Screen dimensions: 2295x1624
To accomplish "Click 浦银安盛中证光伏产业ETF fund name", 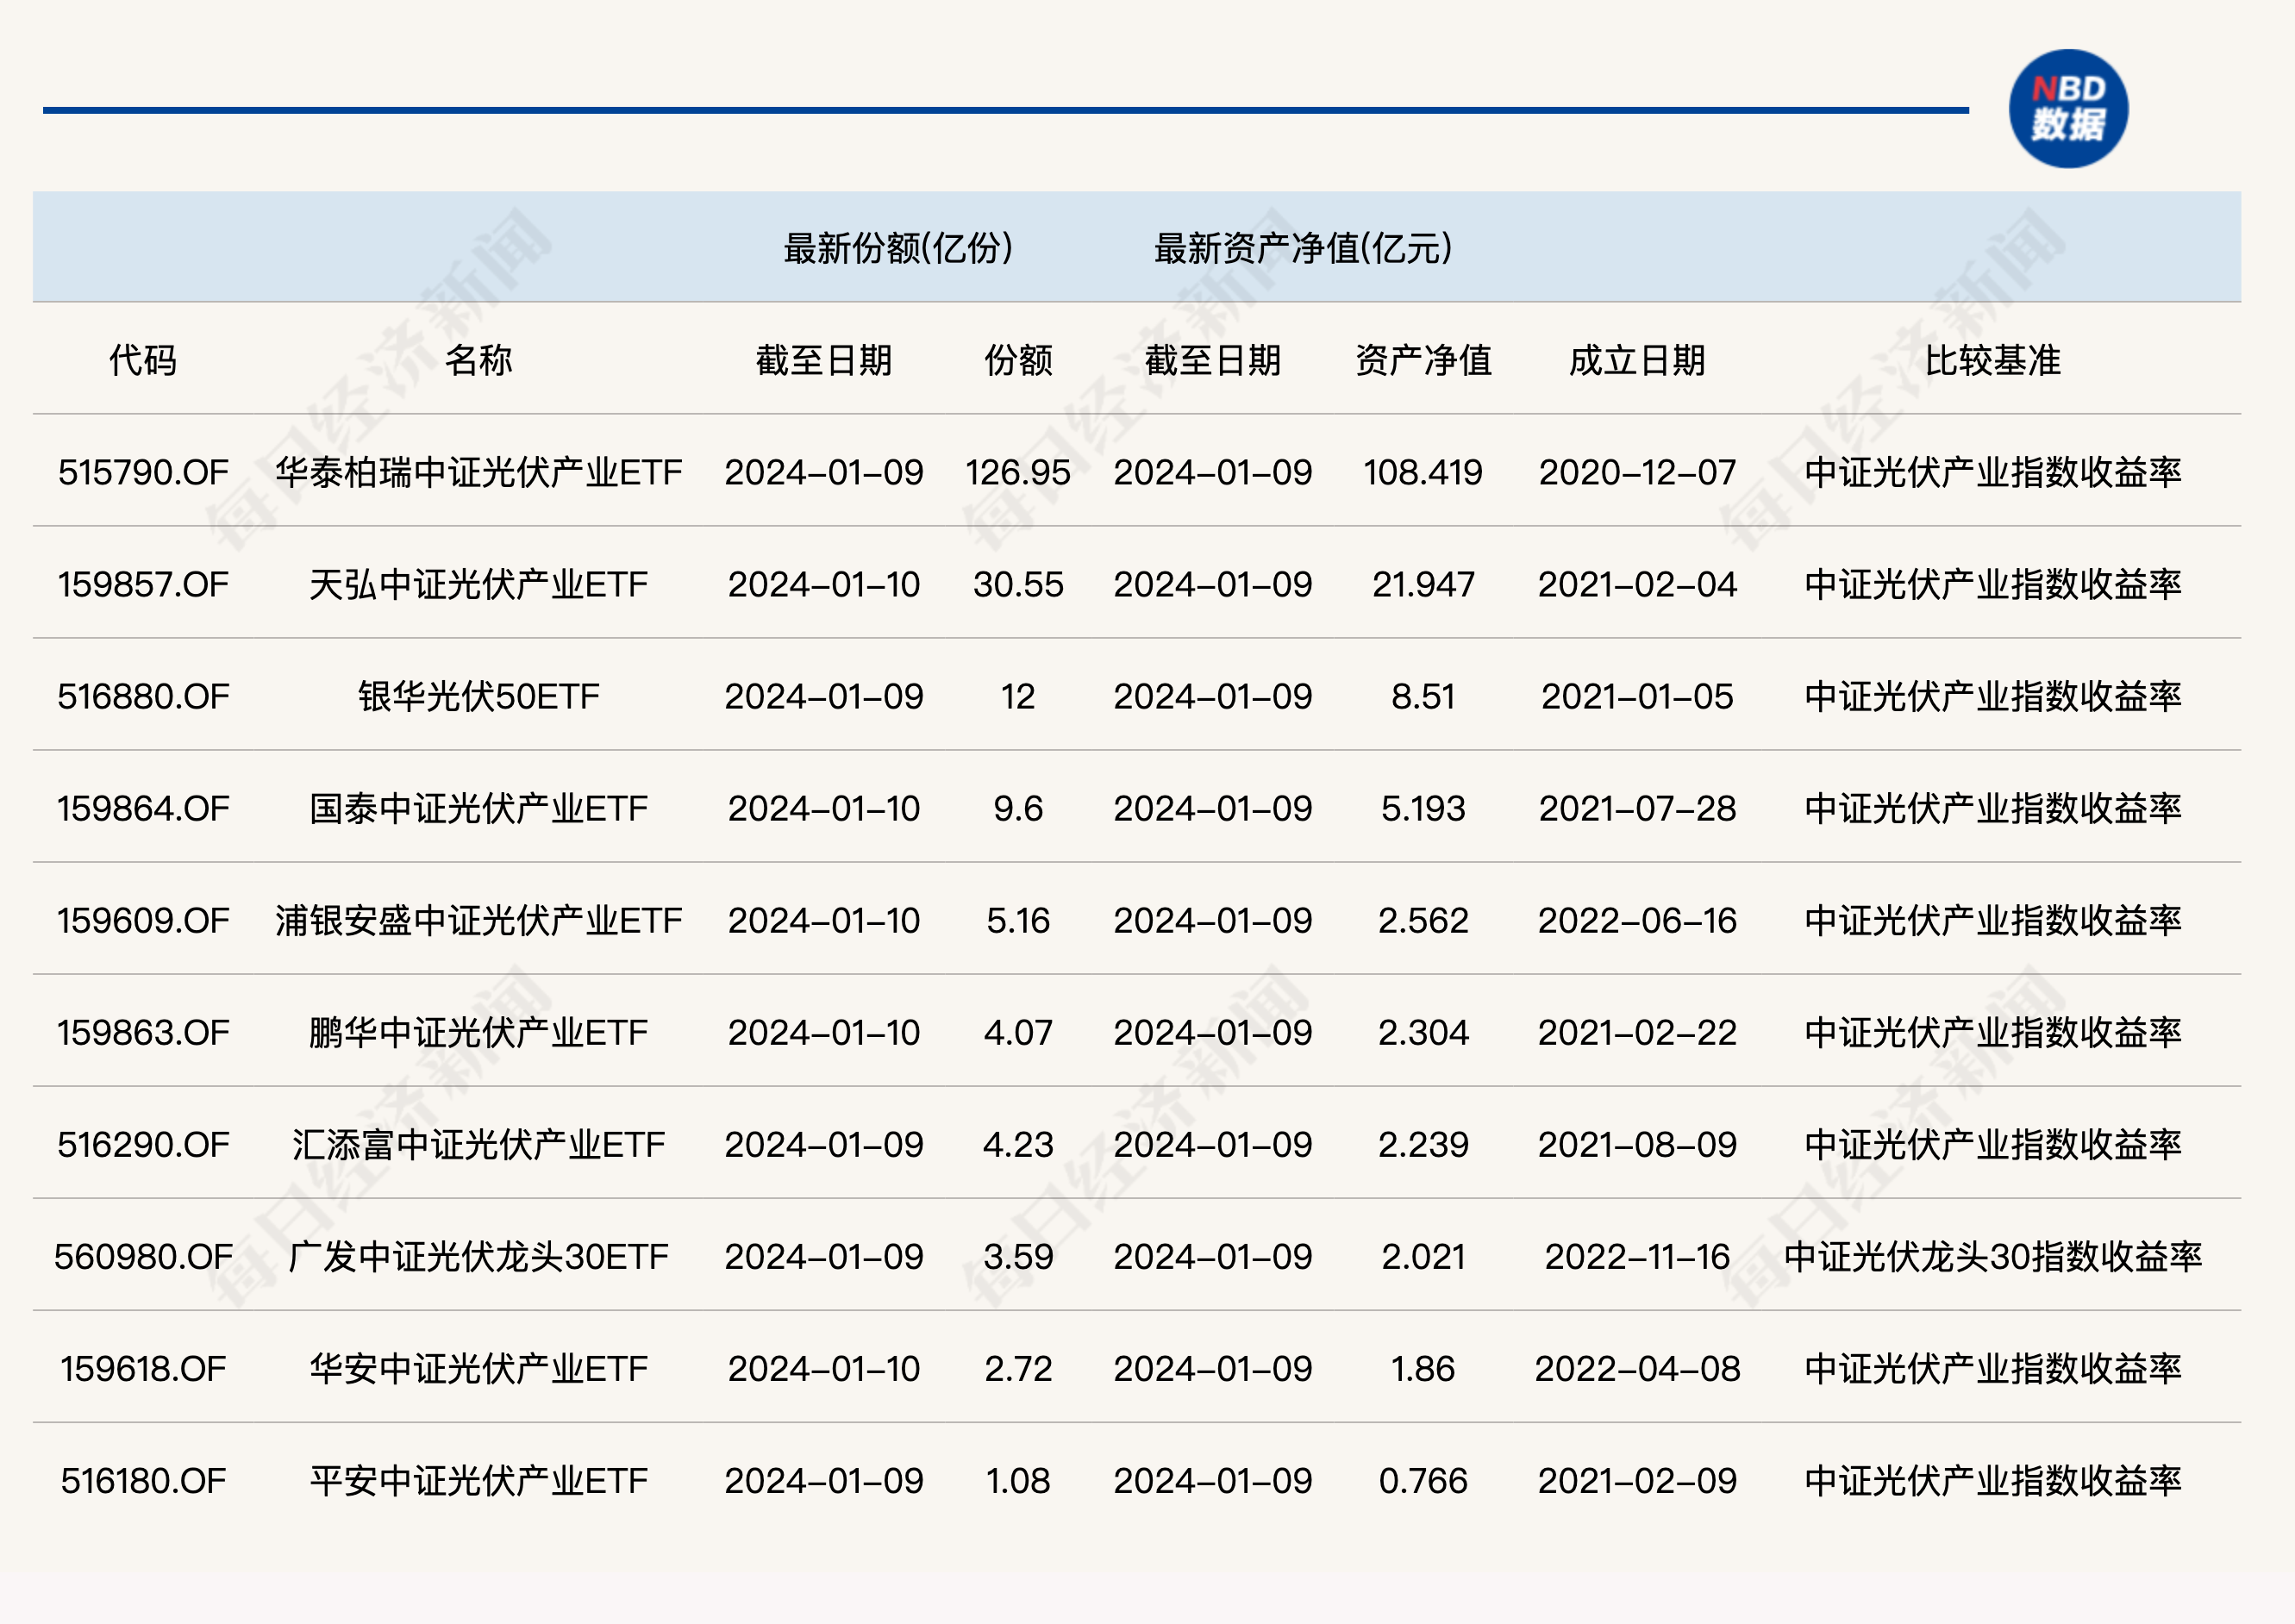I will tap(478, 920).
